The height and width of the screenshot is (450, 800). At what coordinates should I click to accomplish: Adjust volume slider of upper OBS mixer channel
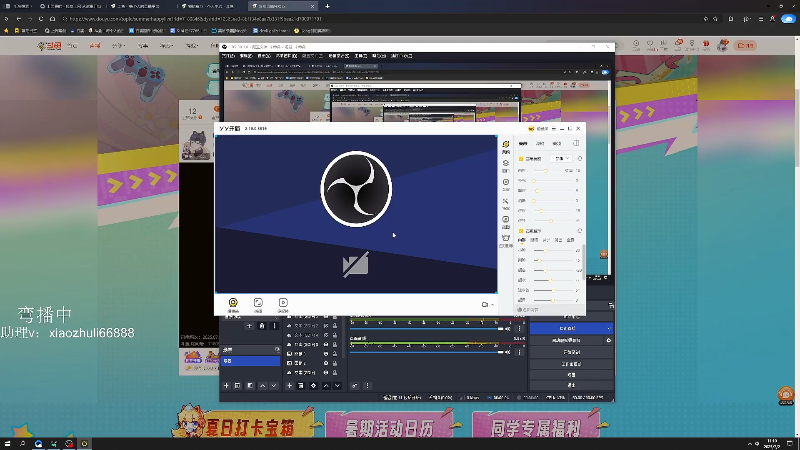426,329
